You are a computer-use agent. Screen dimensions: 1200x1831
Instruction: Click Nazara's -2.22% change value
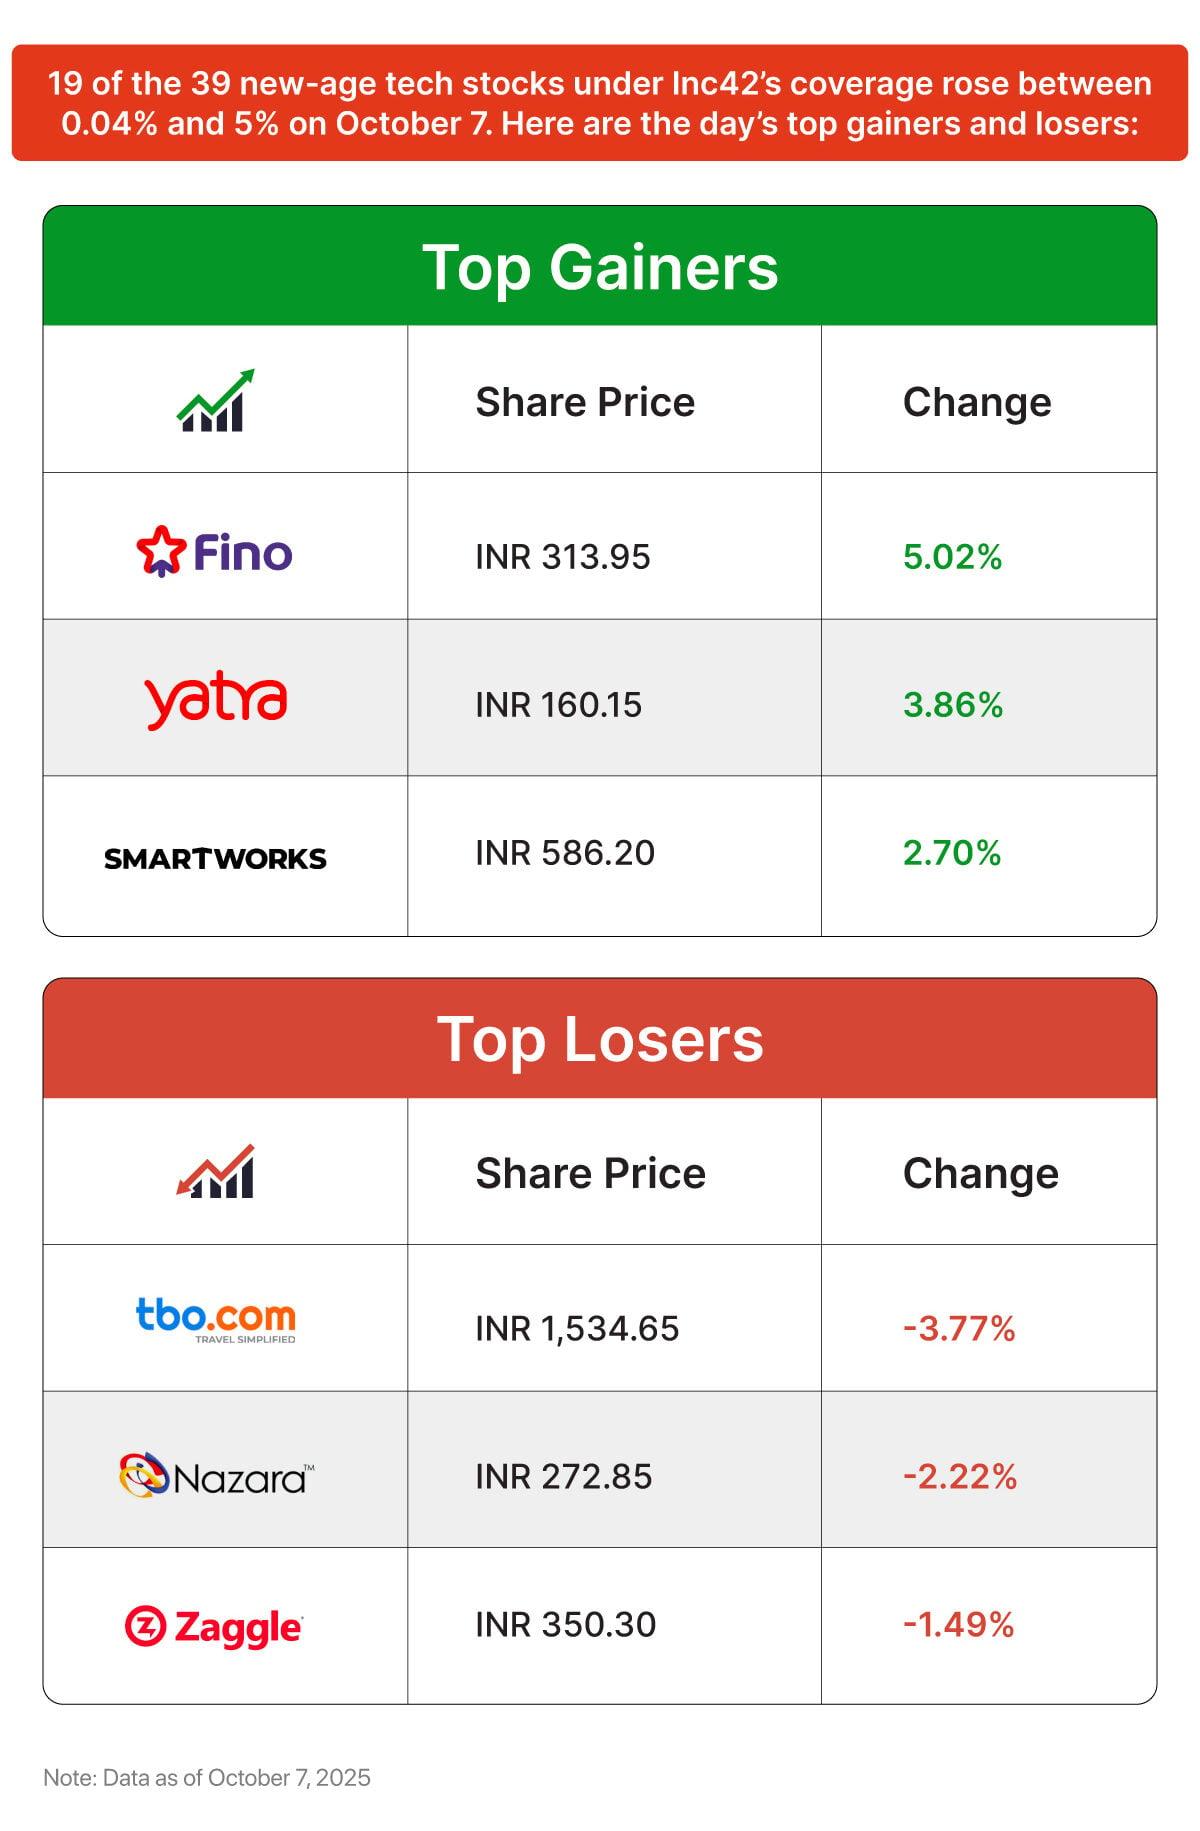click(959, 1476)
